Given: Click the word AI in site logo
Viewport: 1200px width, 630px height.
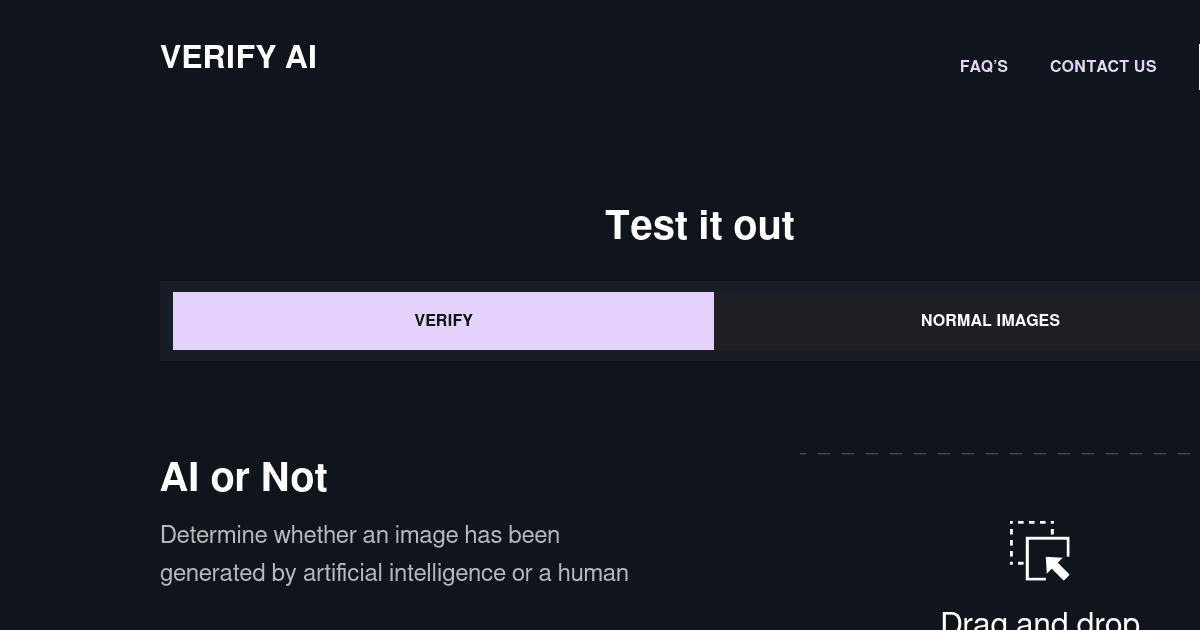Looking at the screenshot, I should (301, 57).
